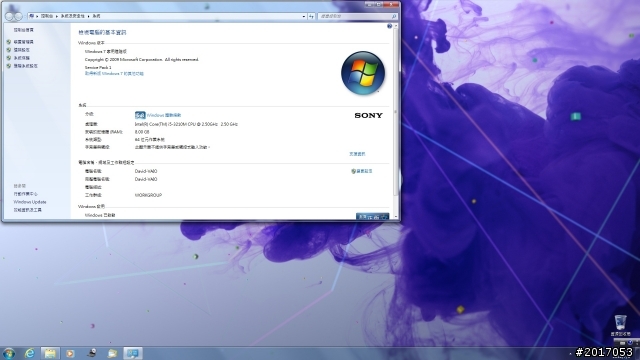Expand the arrow after 控制台 in the breadcrumb
640x360 pixels.
click(57, 16)
